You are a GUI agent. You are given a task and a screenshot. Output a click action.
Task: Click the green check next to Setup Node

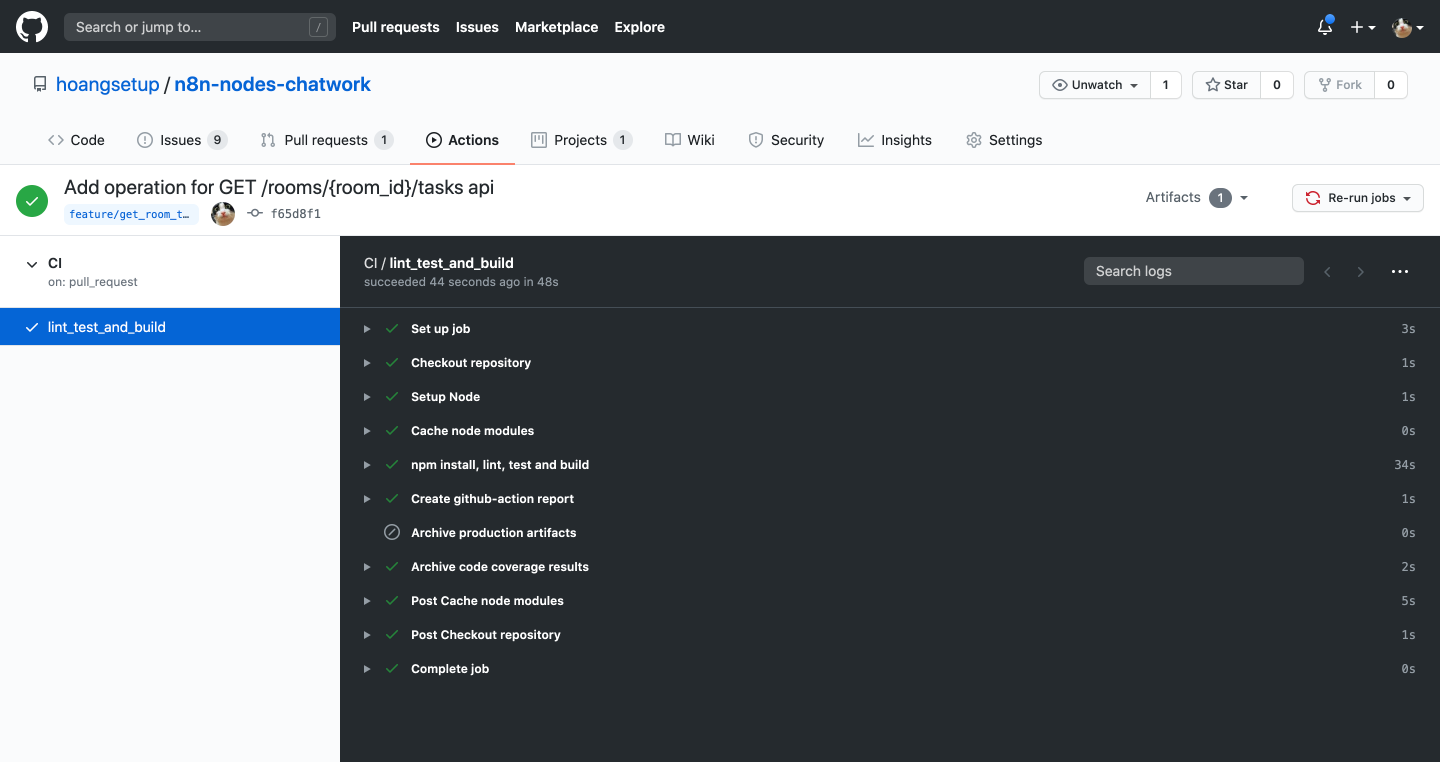(392, 397)
